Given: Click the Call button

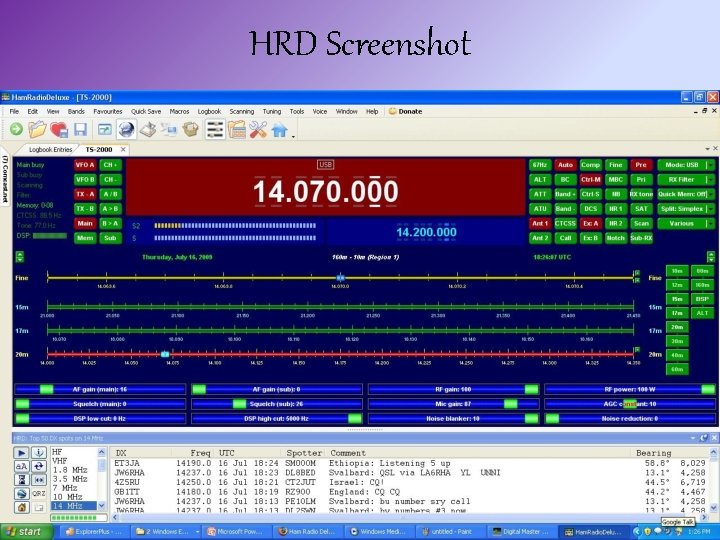Looking at the screenshot, I should pos(565,238).
